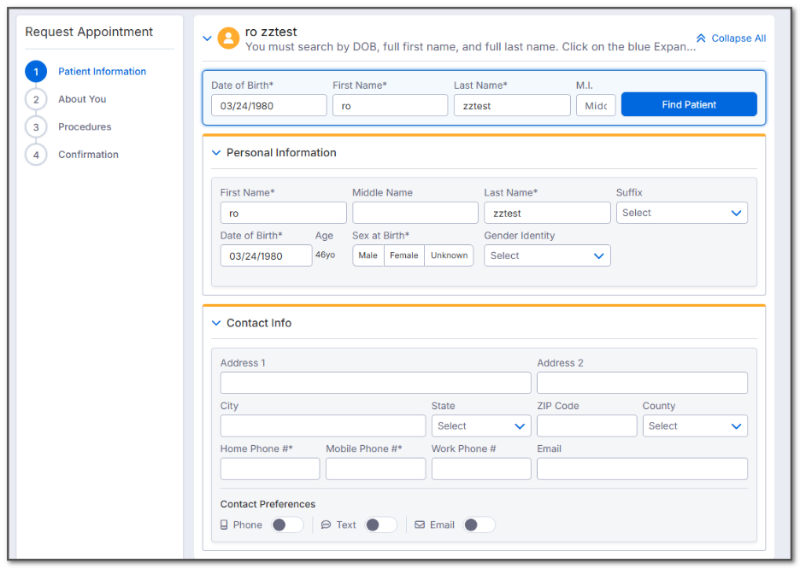Click Personal Information First Name field
Image resolution: width=800 pixels, height=569 pixels.
coord(283,213)
